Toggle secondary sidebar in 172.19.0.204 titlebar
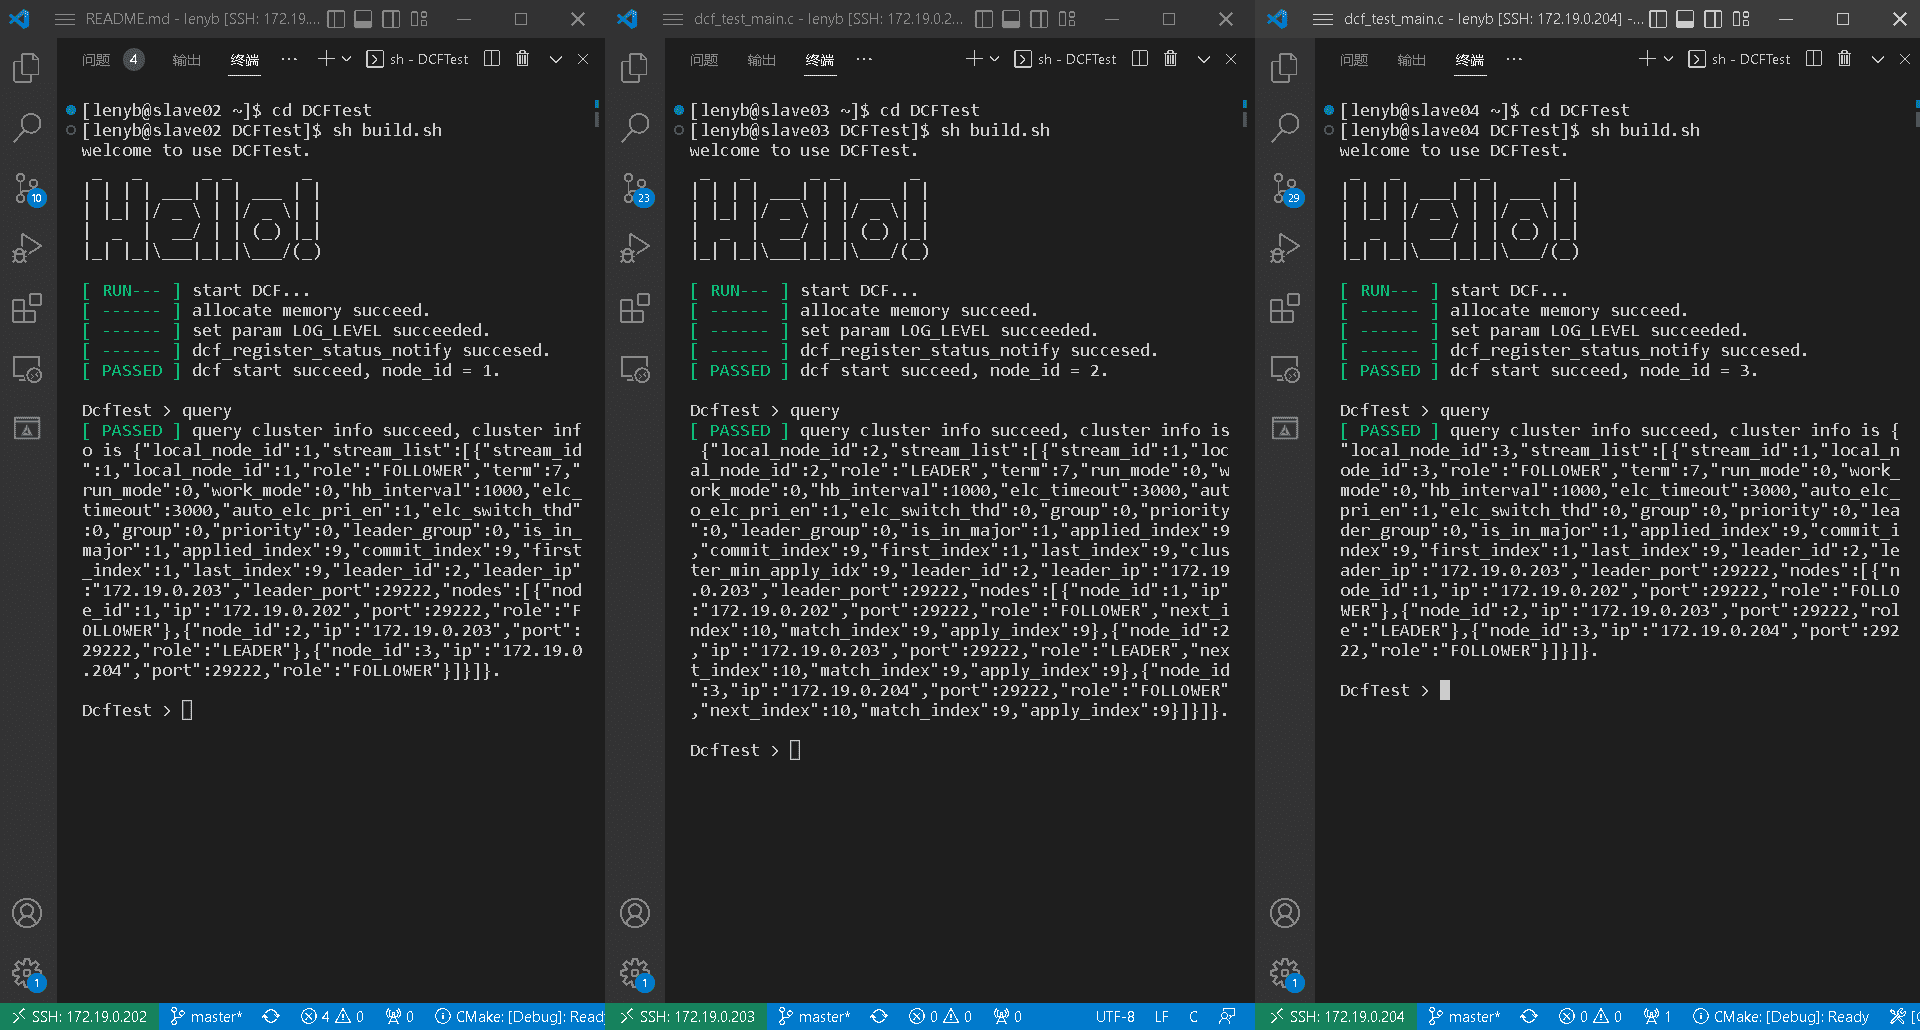The height and width of the screenshot is (1030, 1920). (1713, 19)
